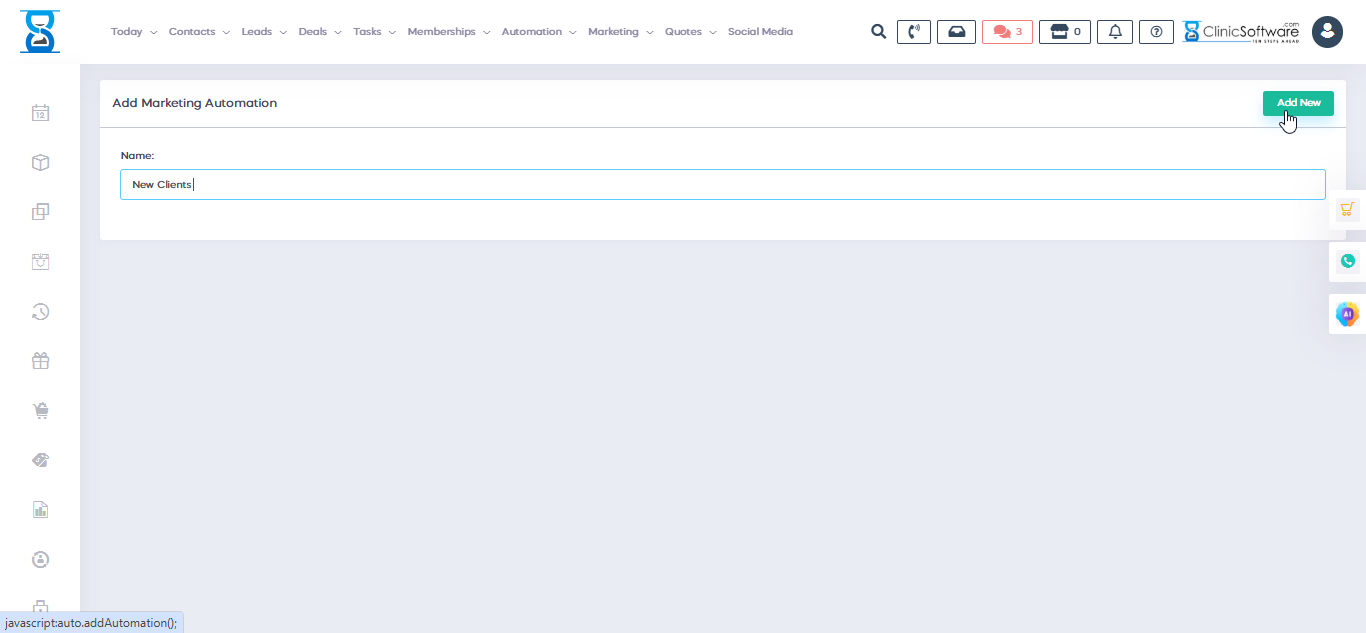Image resolution: width=1366 pixels, height=633 pixels.
Task: Click the ClinicSoftware logo
Action: click(1240, 31)
